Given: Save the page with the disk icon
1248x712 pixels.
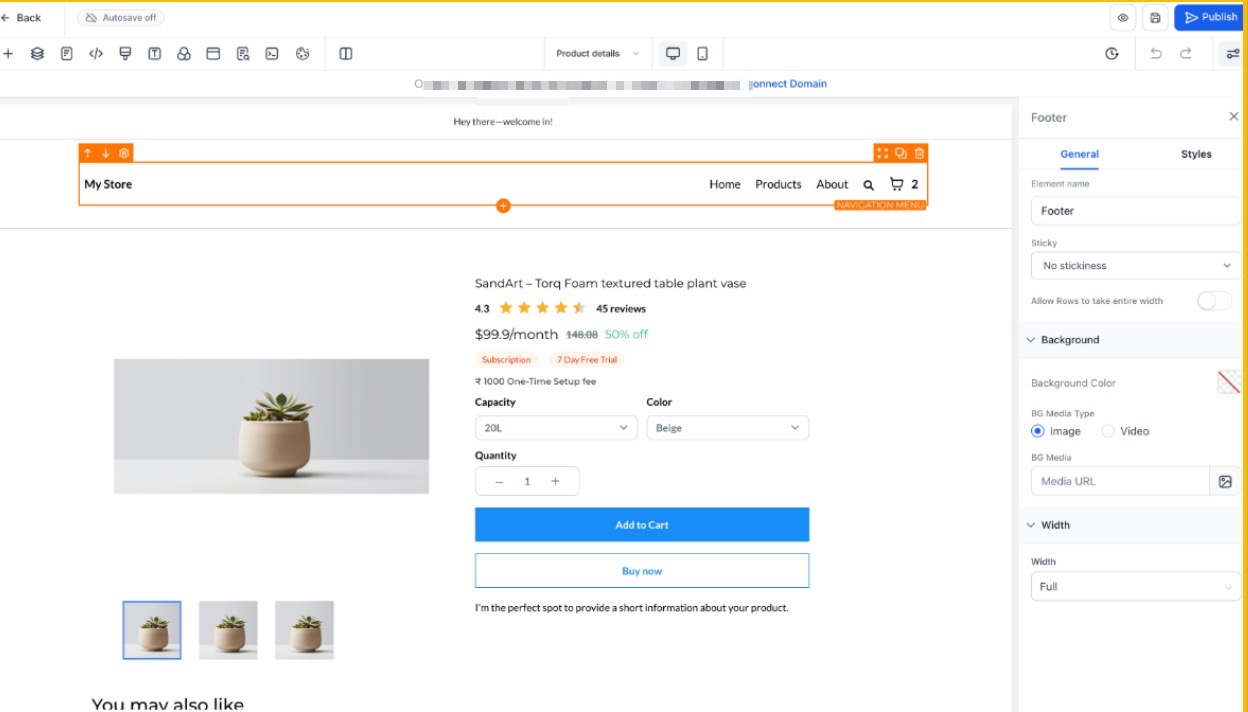Looking at the screenshot, I should pos(1155,17).
